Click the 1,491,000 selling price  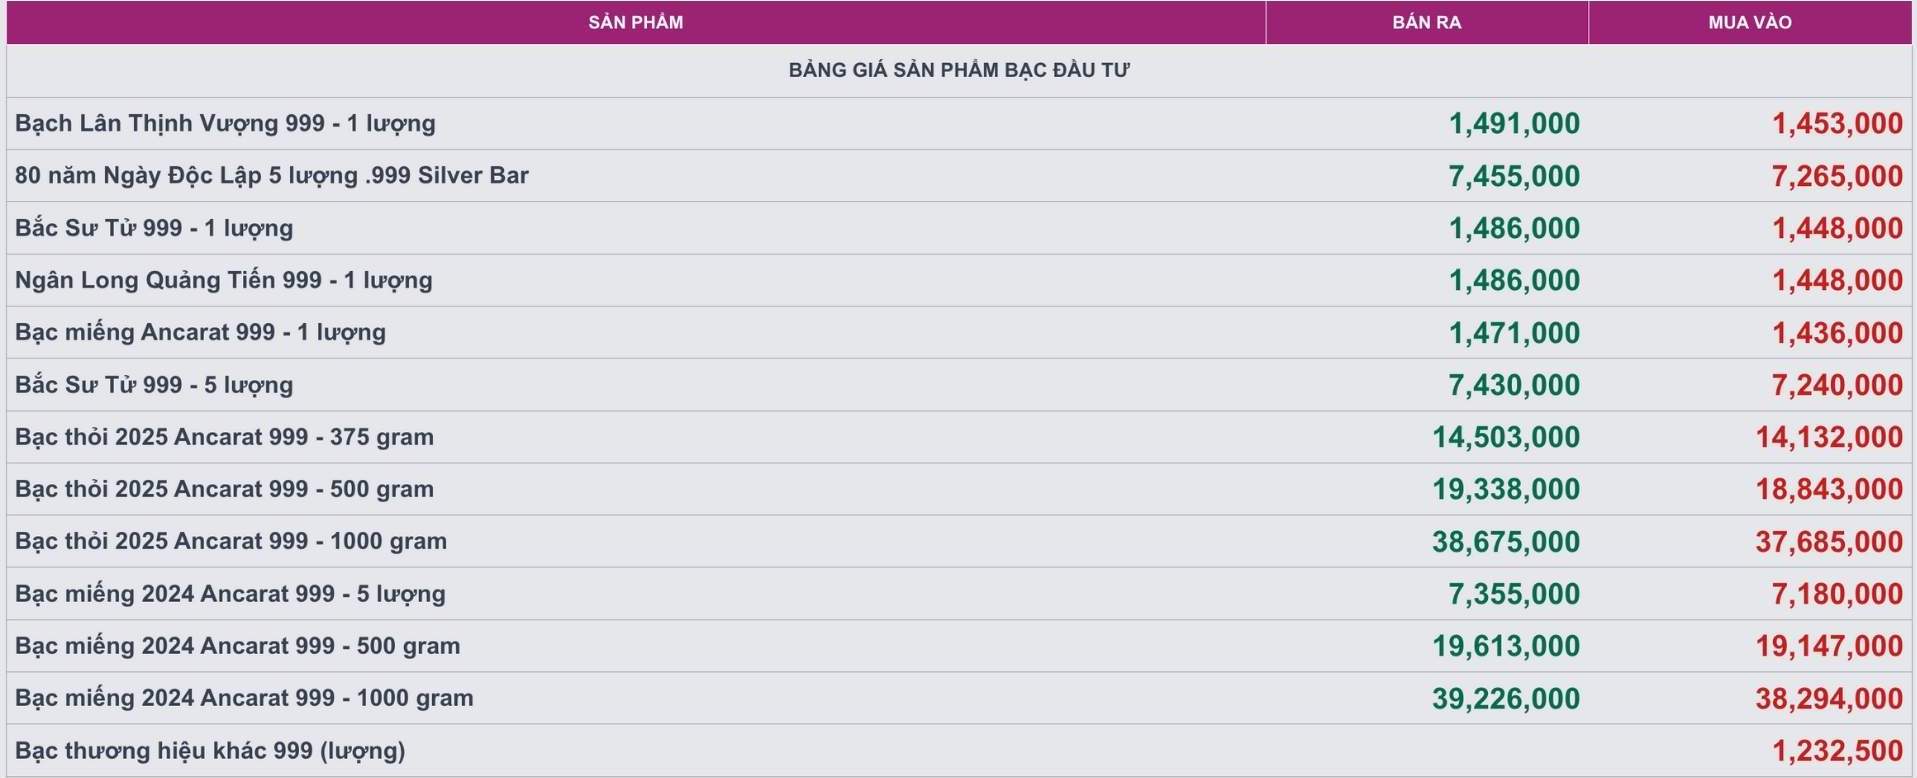(x=1514, y=124)
